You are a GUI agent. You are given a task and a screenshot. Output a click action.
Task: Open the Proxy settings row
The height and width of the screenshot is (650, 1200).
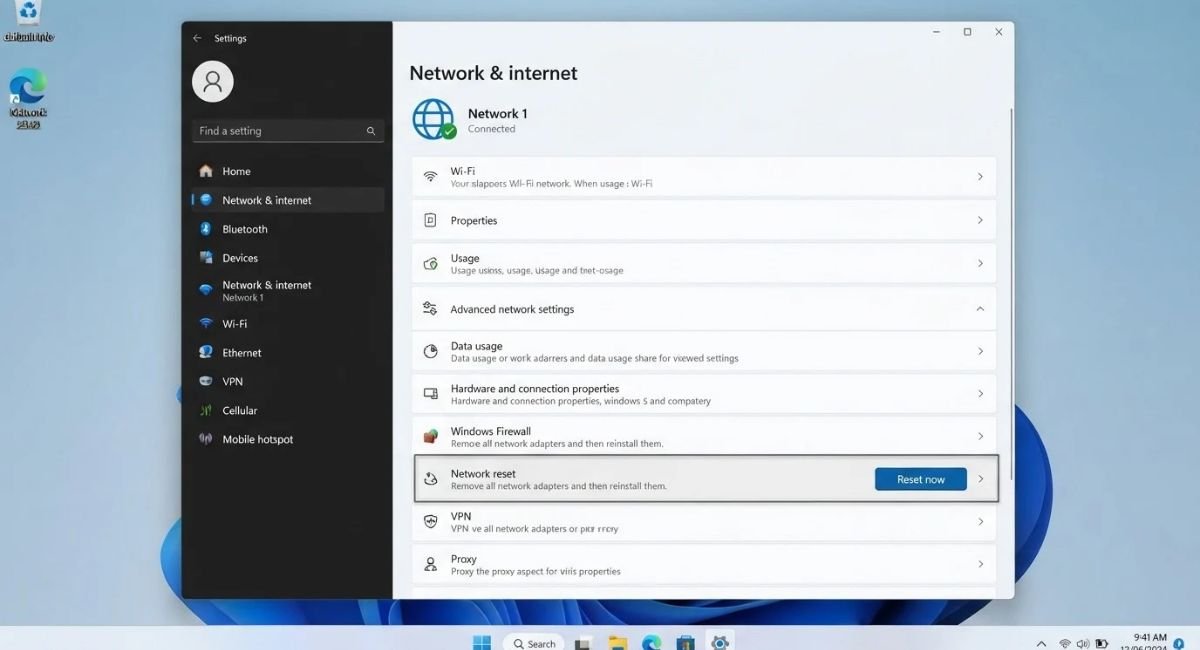pyautogui.click(x=704, y=564)
